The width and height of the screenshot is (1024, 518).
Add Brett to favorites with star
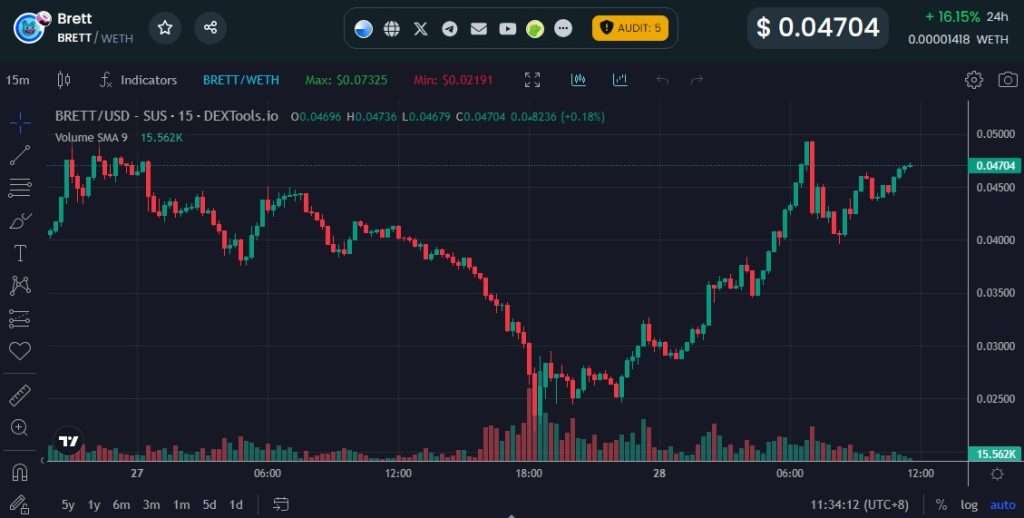point(165,28)
